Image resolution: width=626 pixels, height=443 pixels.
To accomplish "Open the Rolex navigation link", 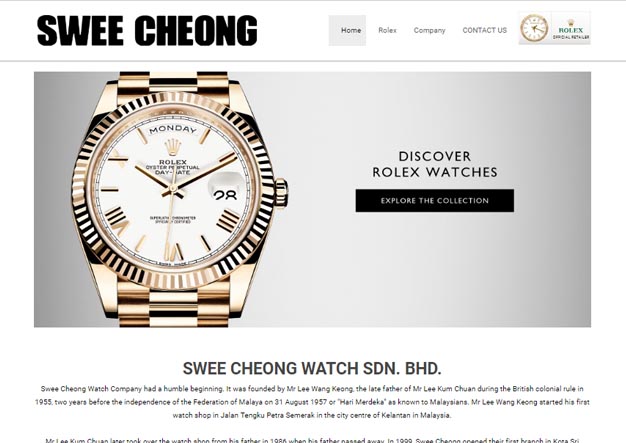I will click(x=387, y=30).
